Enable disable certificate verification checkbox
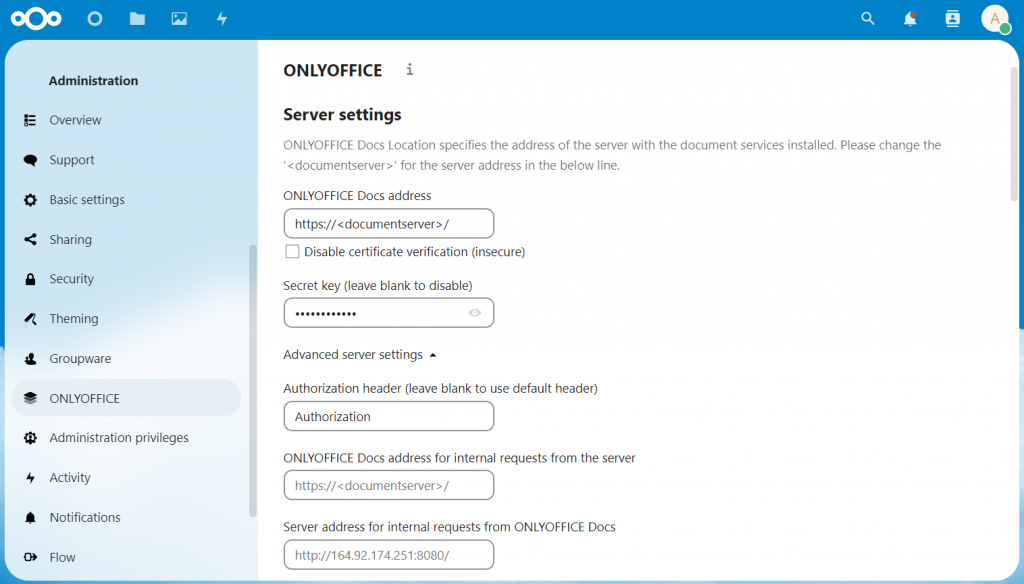The width and height of the screenshot is (1024, 584). (292, 251)
